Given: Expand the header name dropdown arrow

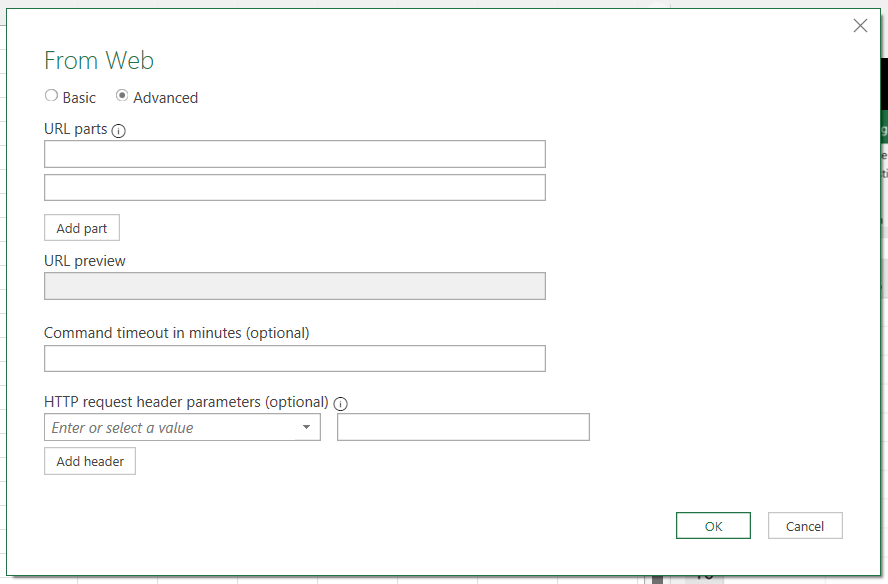Looking at the screenshot, I should pyautogui.click(x=306, y=428).
